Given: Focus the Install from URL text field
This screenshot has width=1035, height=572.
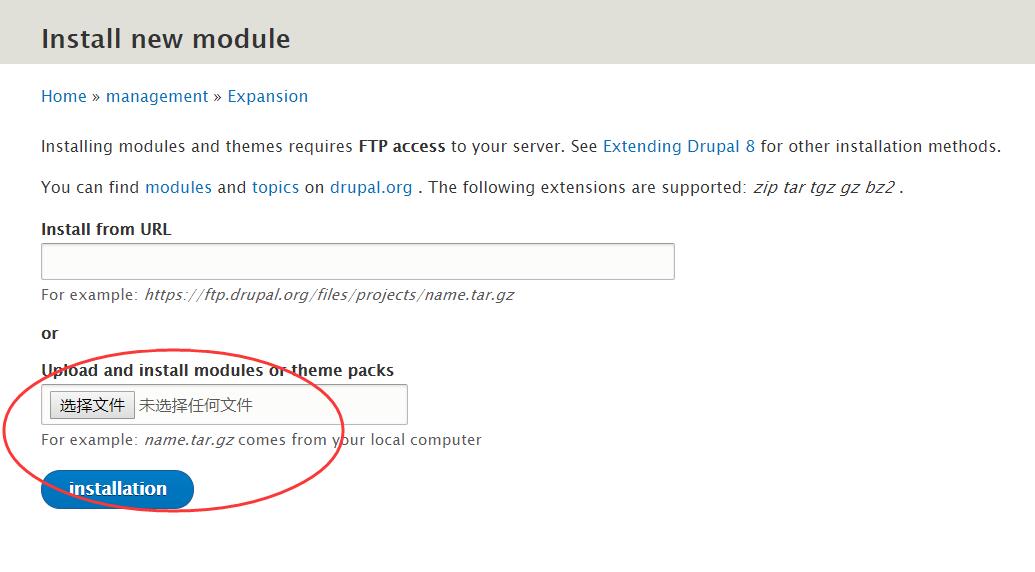Looking at the screenshot, I should pos(357,261).
